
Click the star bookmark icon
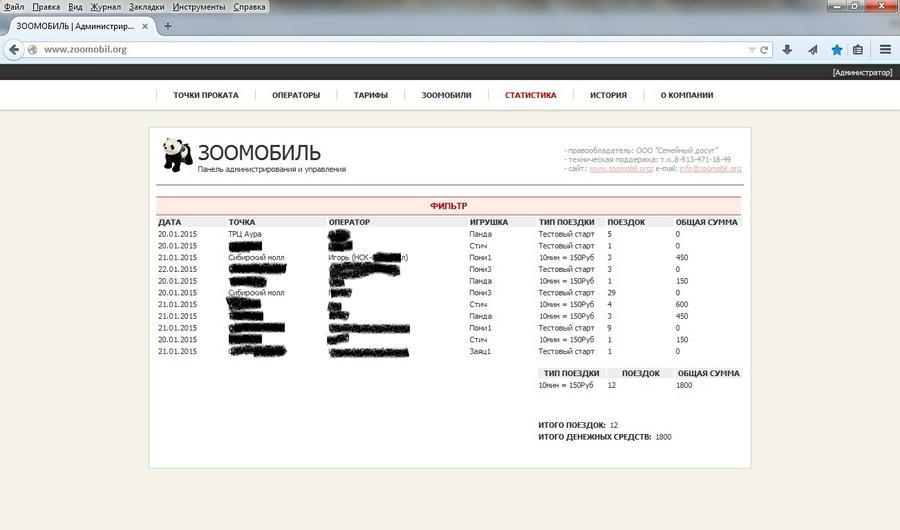coord(837,49)
